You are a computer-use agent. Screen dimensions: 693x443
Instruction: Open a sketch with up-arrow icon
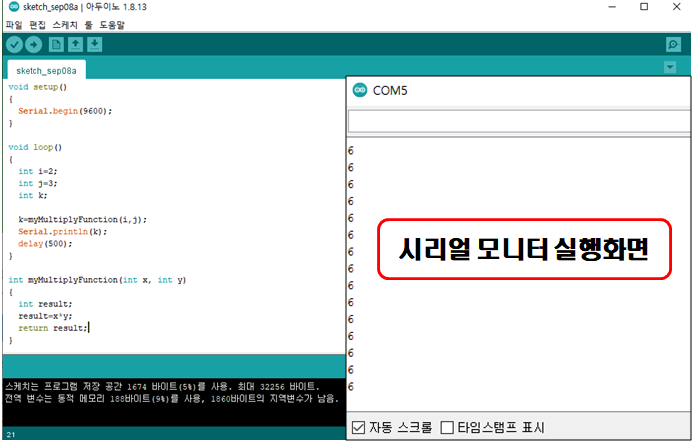click(76, 45)
